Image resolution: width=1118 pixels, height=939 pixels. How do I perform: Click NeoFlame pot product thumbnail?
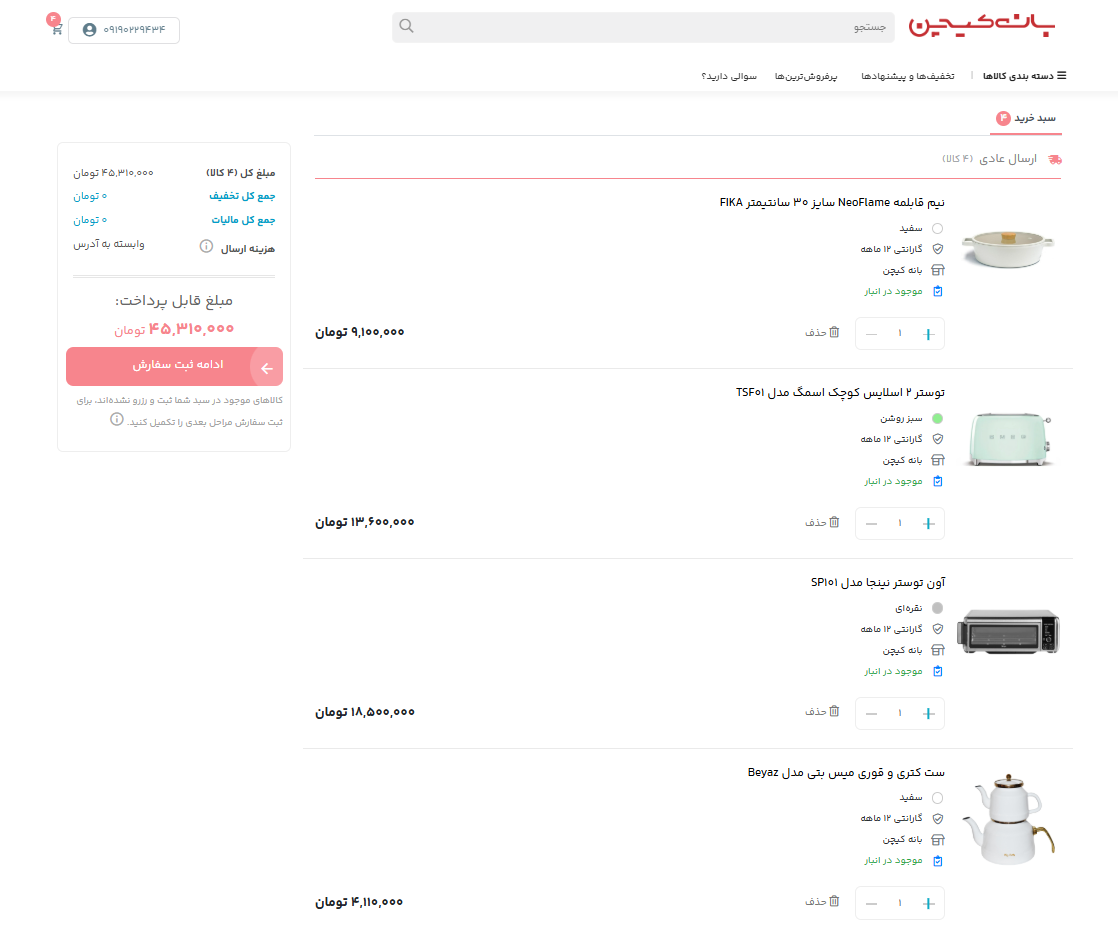[1008, 249]
